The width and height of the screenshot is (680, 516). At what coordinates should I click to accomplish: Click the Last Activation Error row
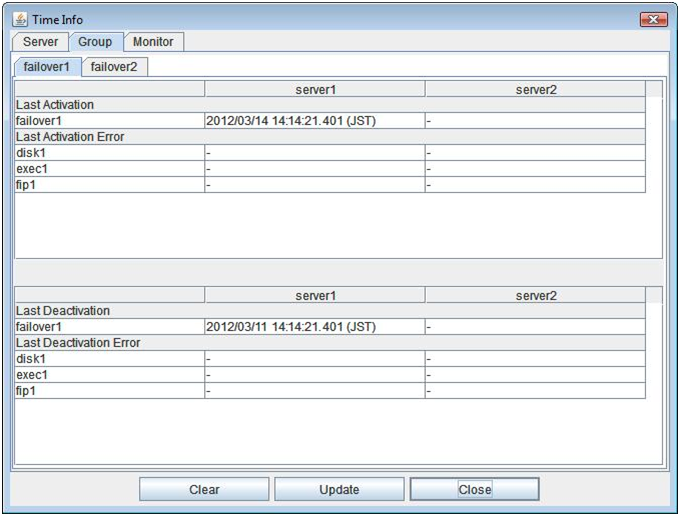tap(70, 137)
